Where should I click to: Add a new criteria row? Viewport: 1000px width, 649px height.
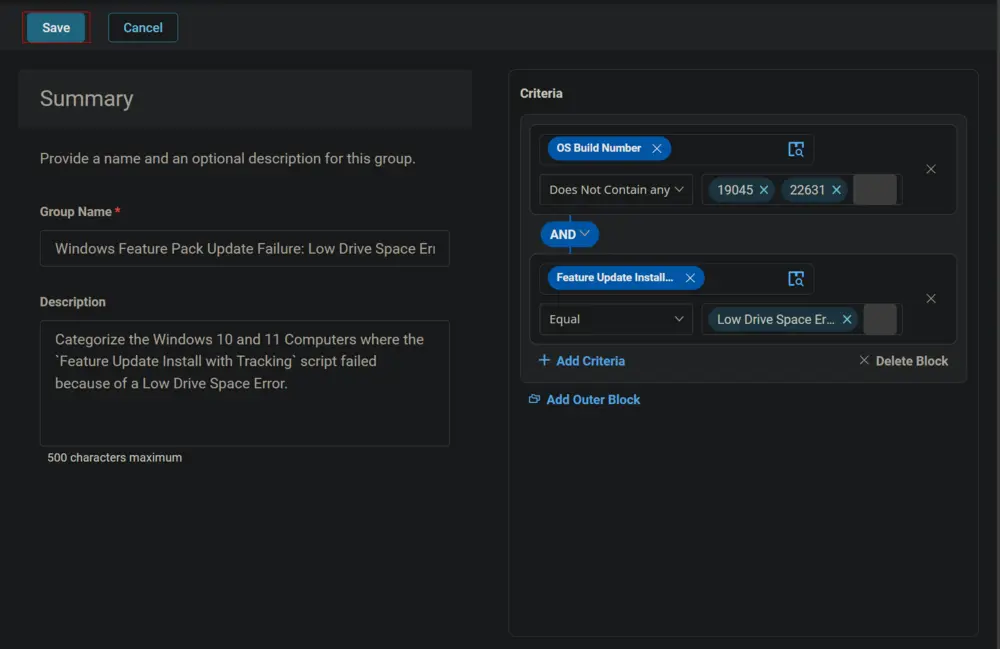click(x=582, y=361)
